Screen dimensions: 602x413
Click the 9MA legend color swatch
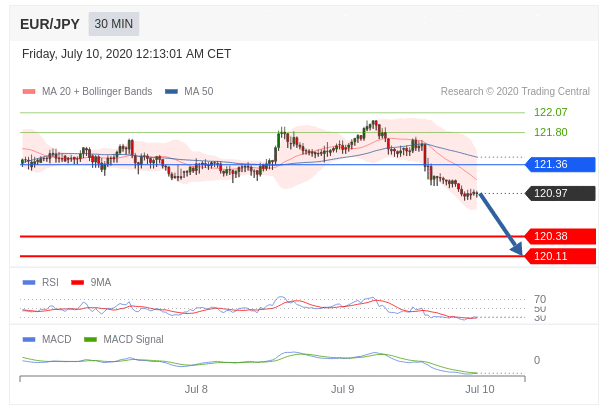[x=78, y=282]
